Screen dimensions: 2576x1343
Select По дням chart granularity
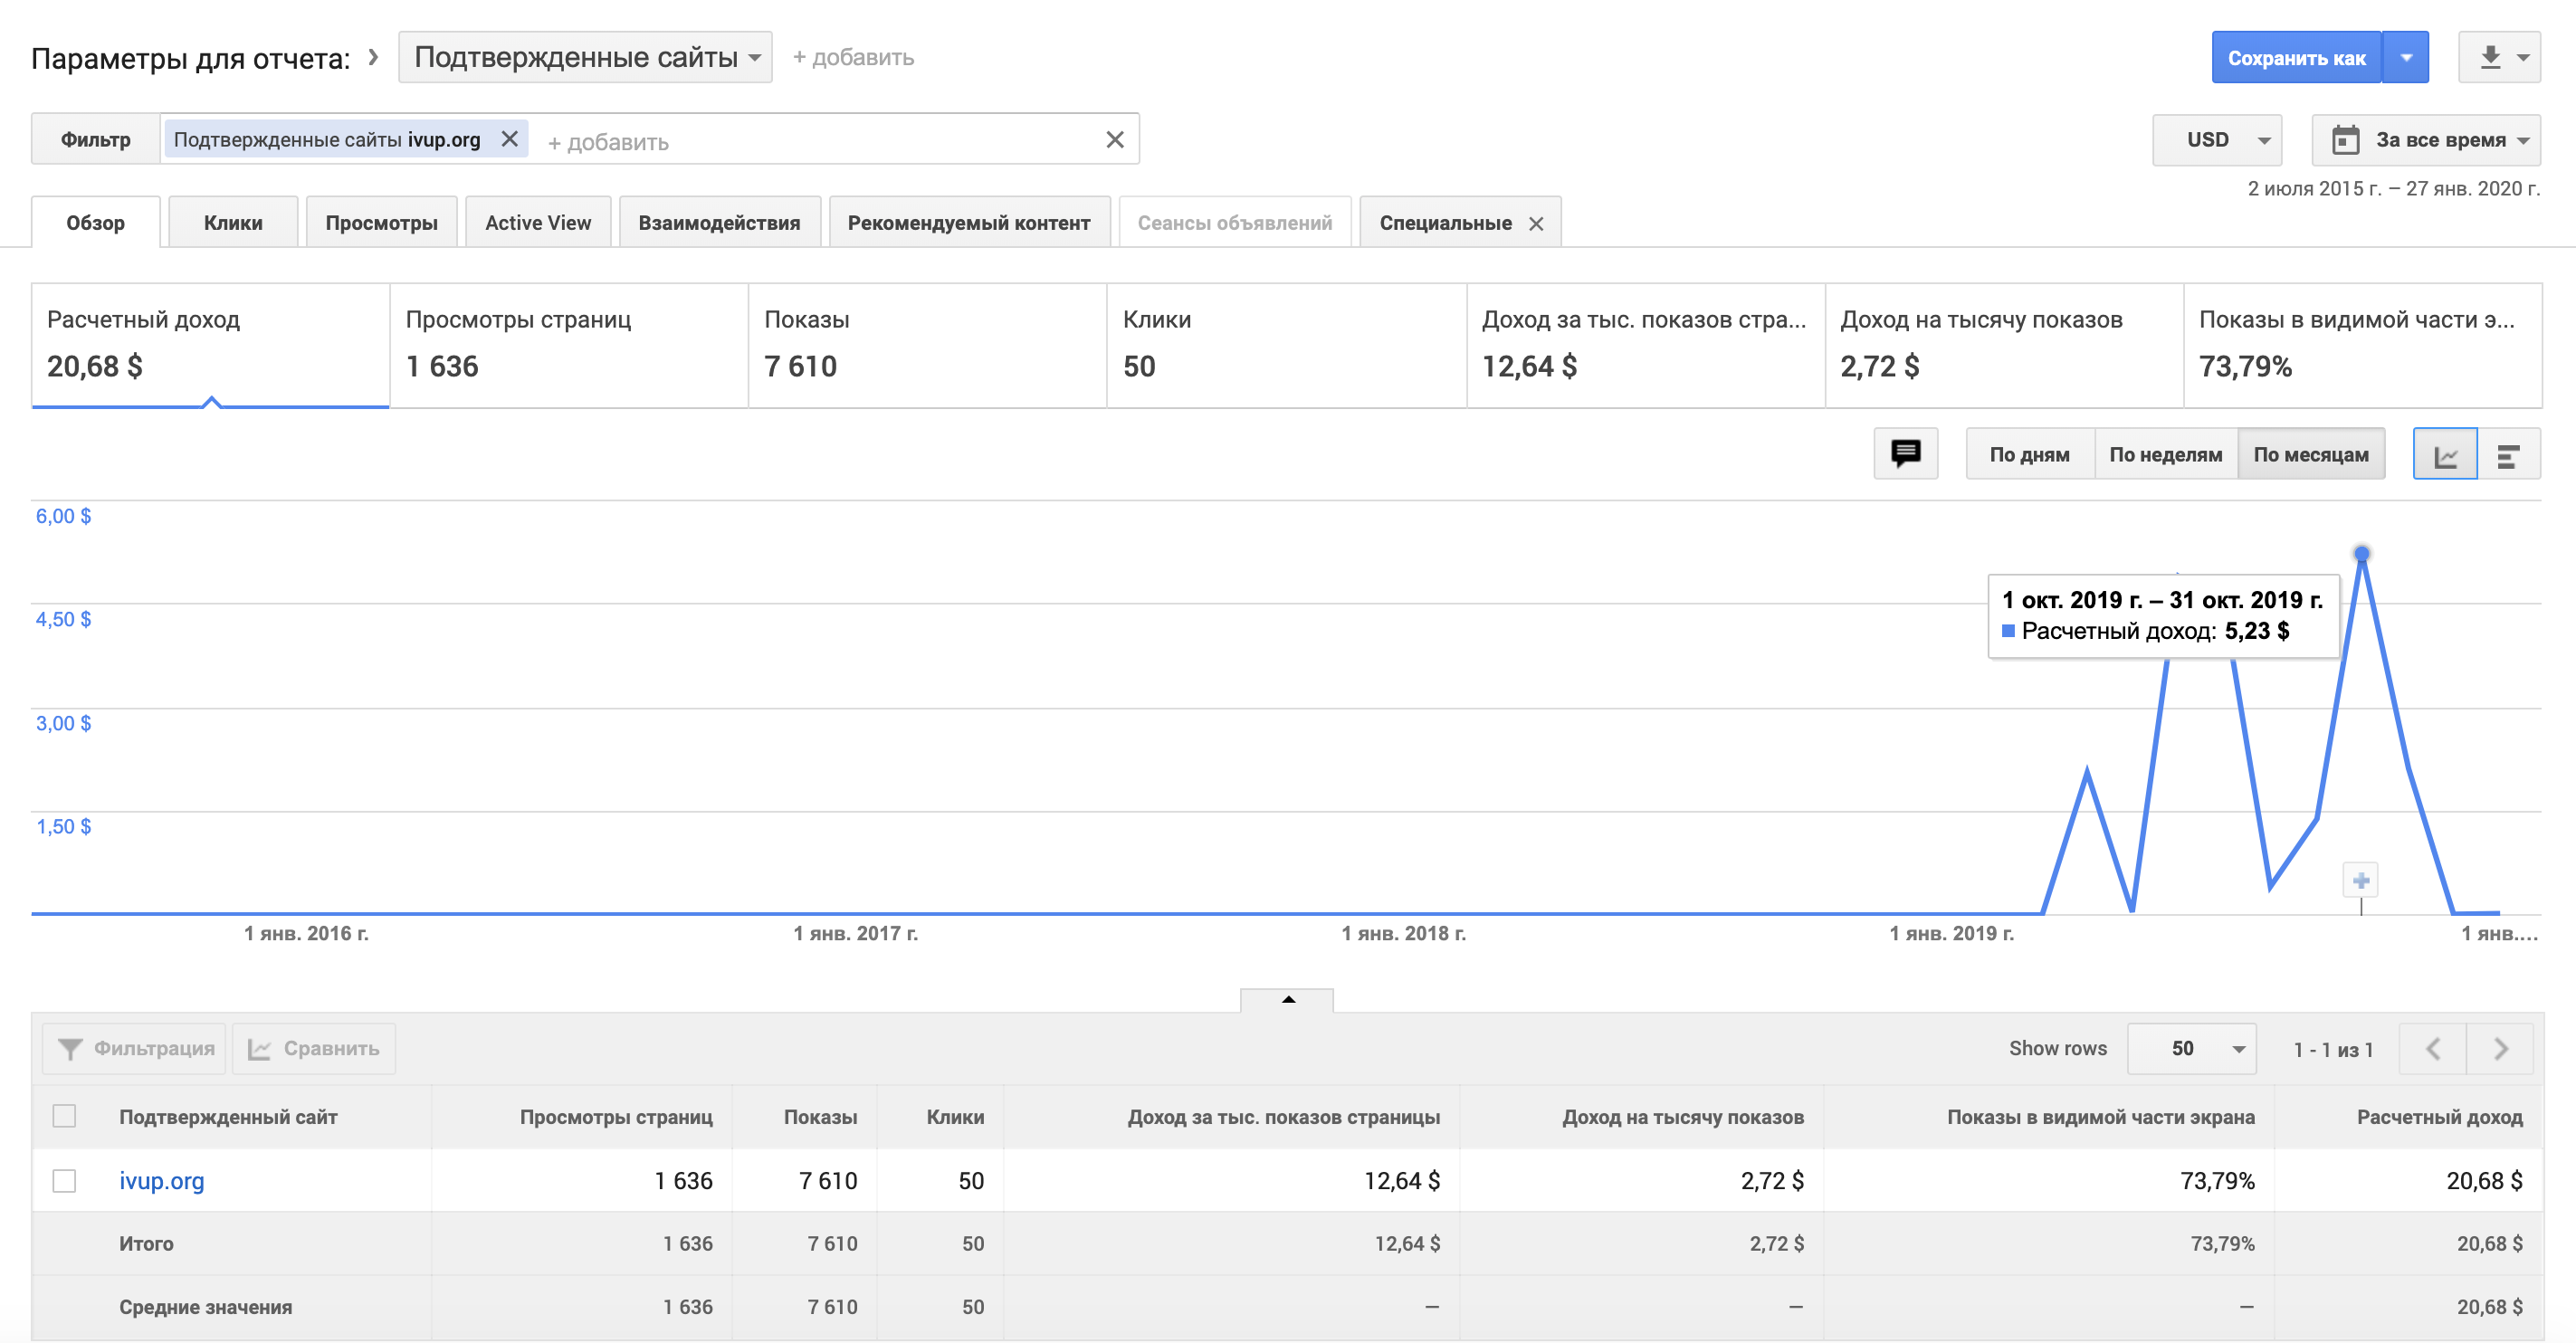pyautogui.click(x=2029, y=455)
